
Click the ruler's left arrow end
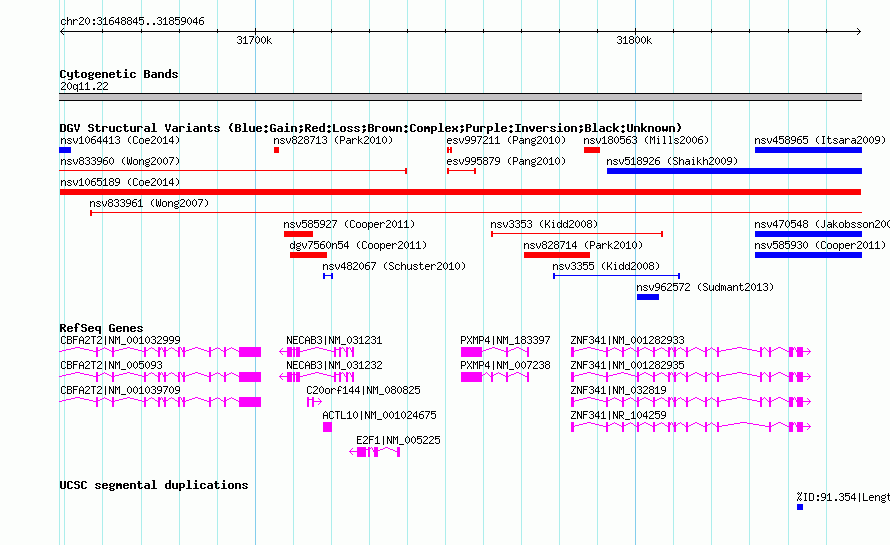click(x=62, y=31)
